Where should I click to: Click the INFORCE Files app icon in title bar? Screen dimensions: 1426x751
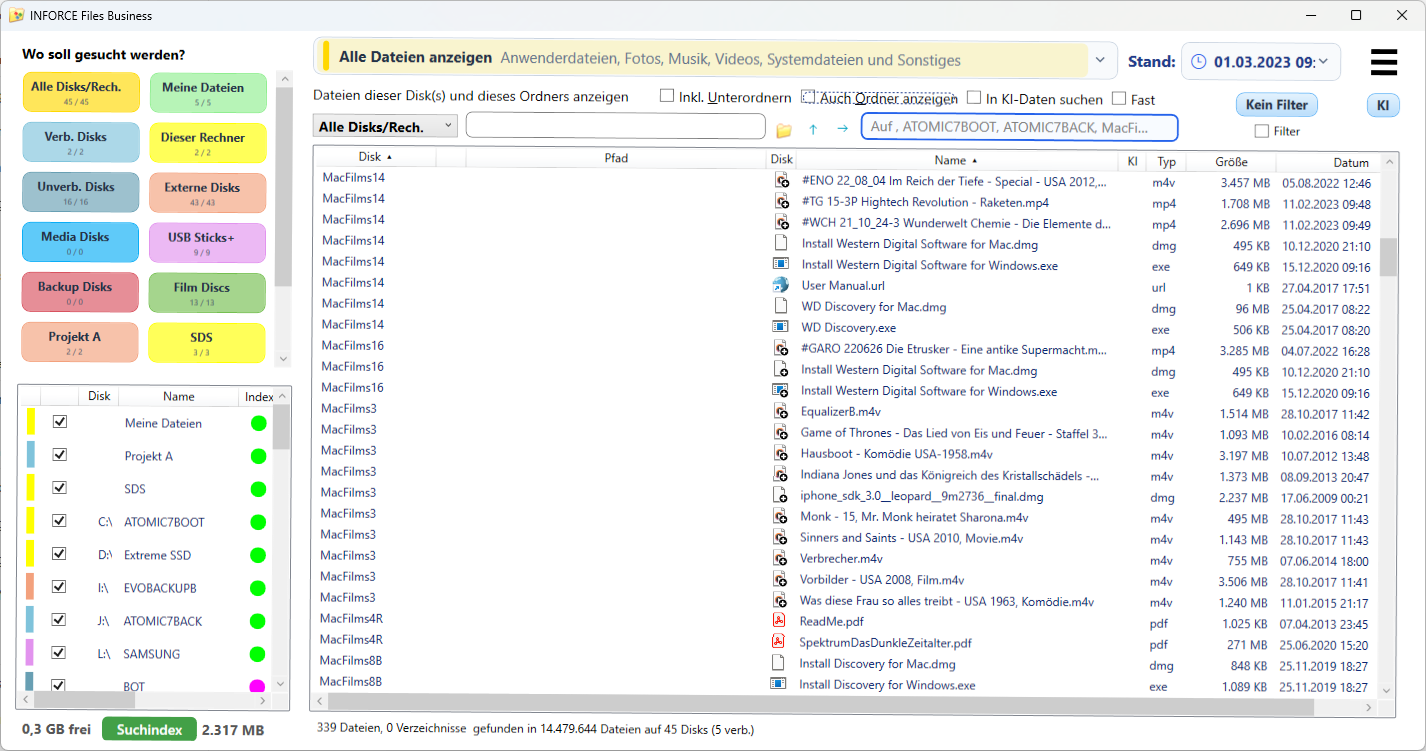click(x=16, y=15)
